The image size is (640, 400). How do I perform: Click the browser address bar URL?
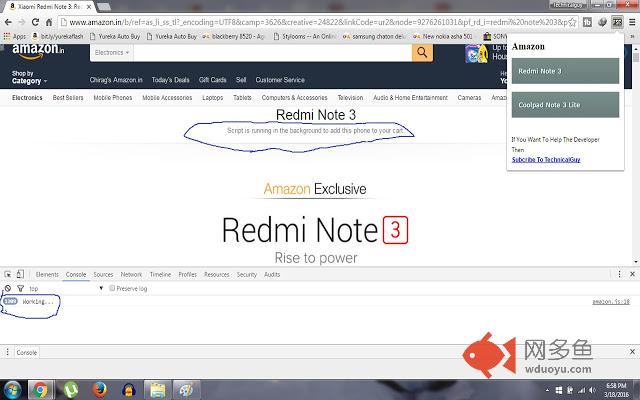click(x=318, y=22)
